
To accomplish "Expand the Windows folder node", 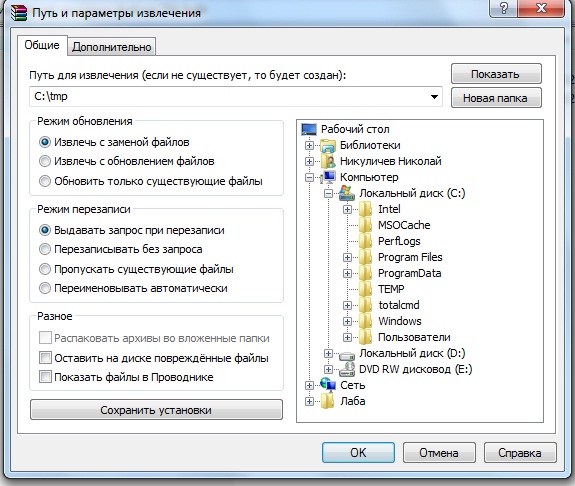I will tap(347, 322).
